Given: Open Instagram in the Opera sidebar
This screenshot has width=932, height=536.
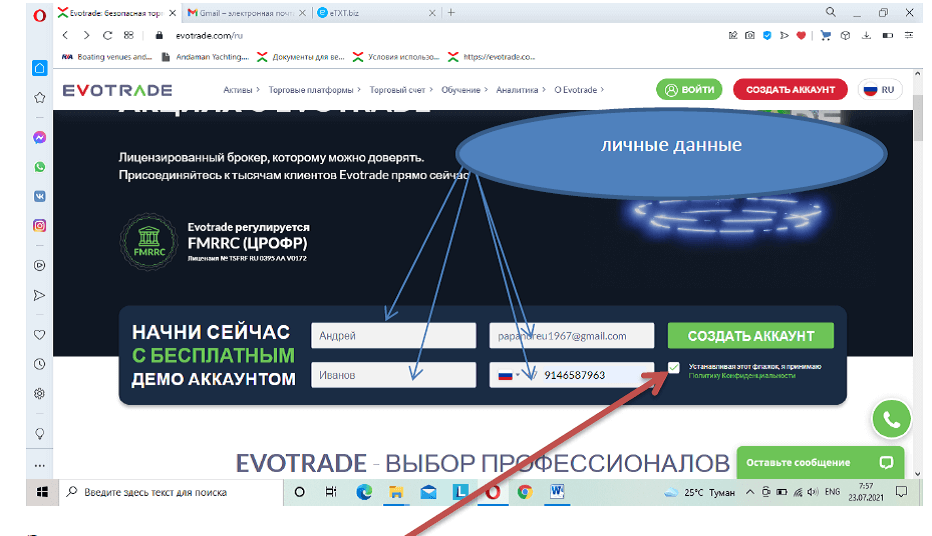Looking at the screenshot, I should point(39,226).
